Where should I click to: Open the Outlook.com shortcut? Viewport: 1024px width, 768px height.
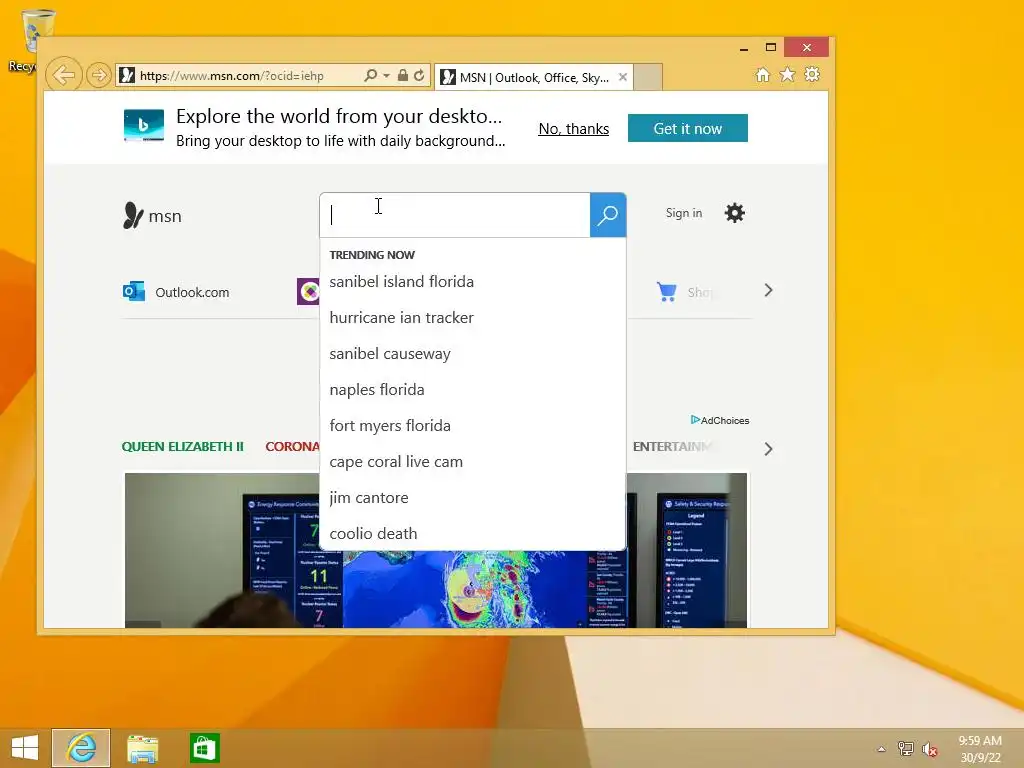click(x=176, y=292)
